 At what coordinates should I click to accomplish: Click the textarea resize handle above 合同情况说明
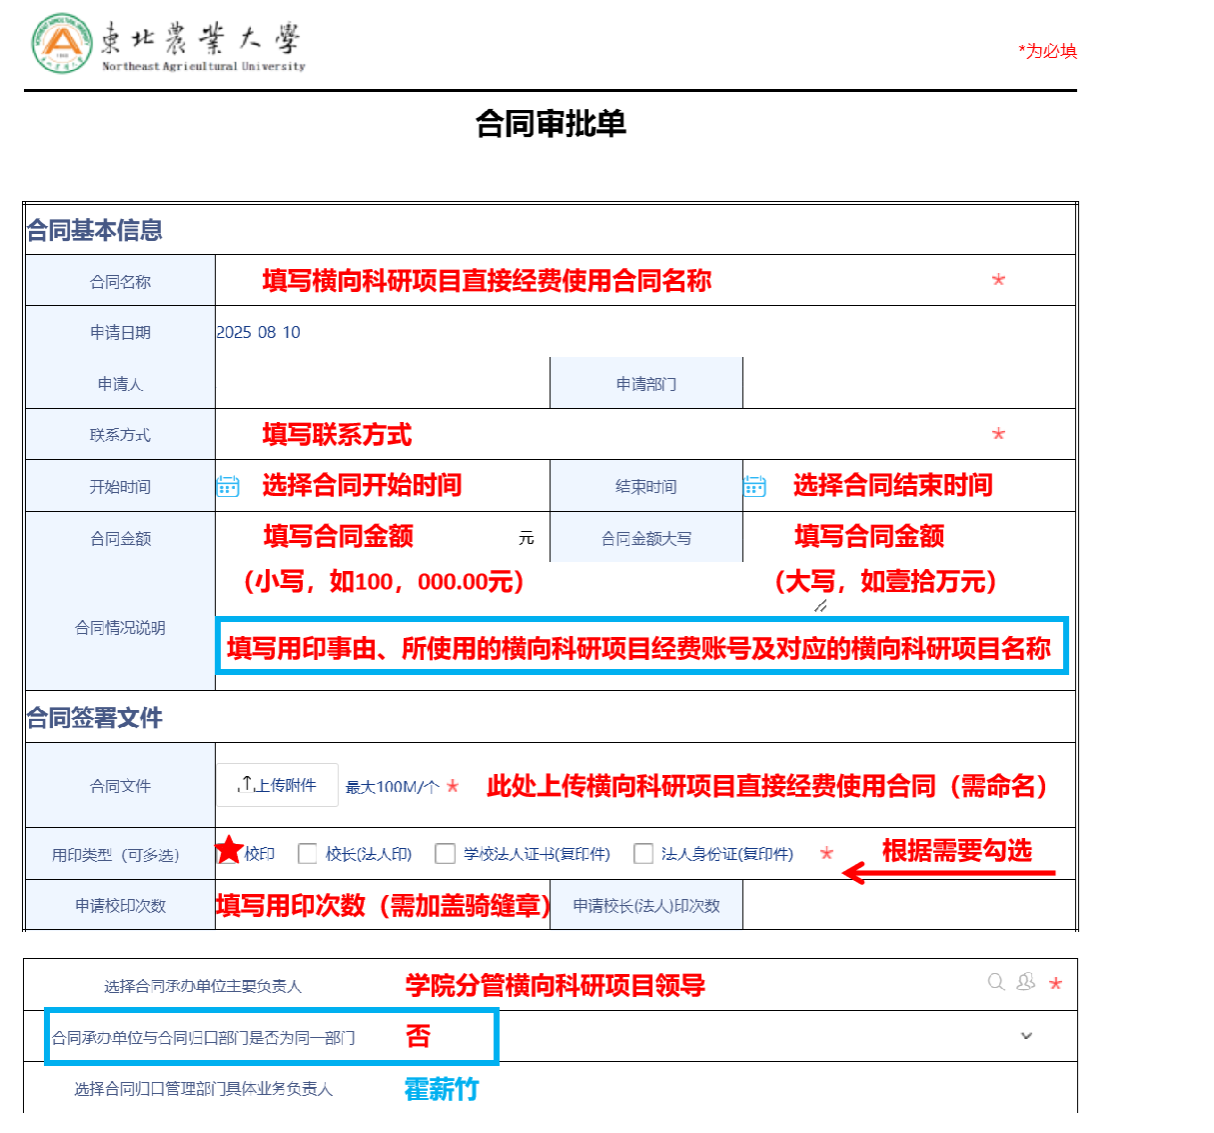820,606
